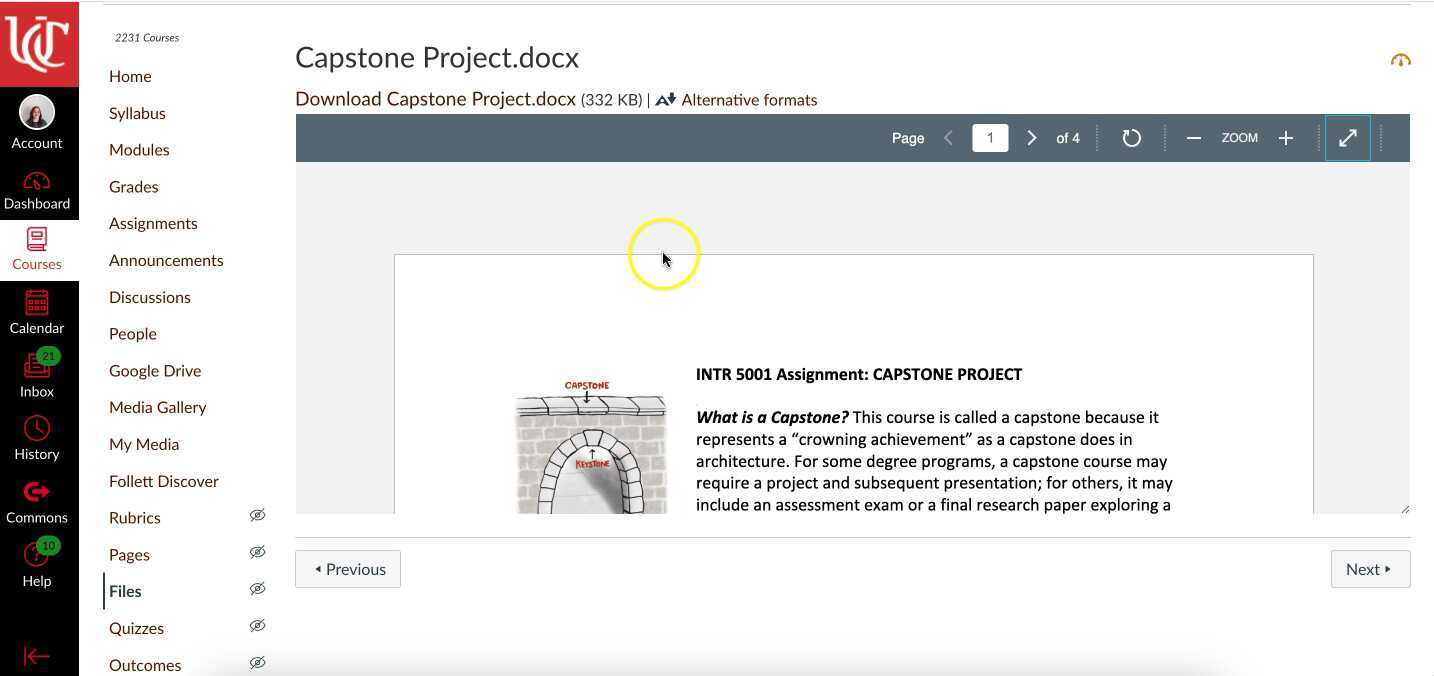Open Assignments in course menu
Image resolution: width=1434 pixels, height=676 pixels.
click(153, 223)
